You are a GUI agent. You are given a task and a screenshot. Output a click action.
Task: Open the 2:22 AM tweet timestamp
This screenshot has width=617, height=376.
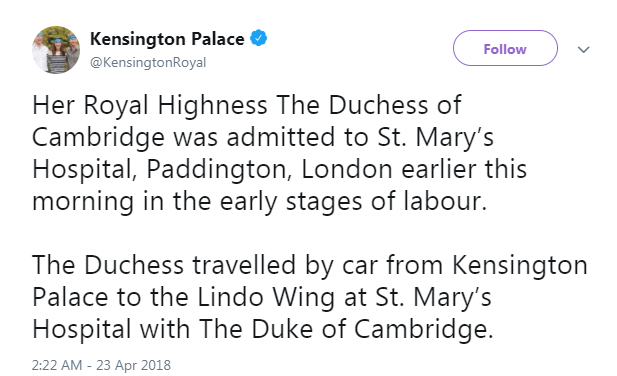tap(57, 365)
